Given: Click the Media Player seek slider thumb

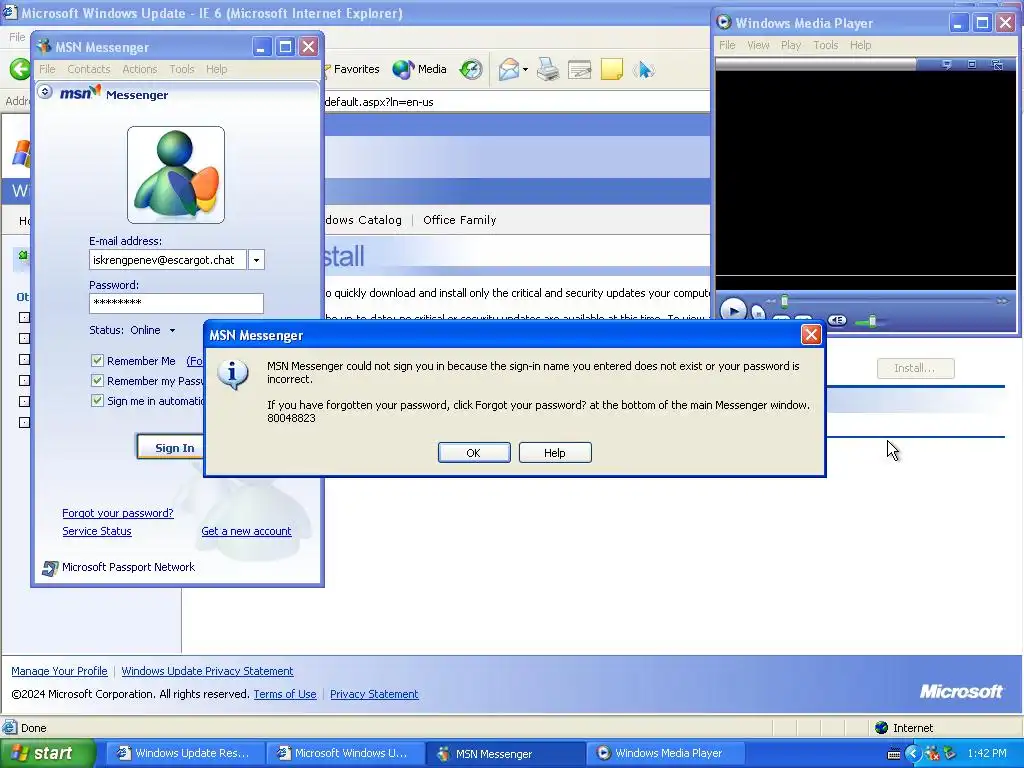Looking at the screenshot, I should (785, 301).
